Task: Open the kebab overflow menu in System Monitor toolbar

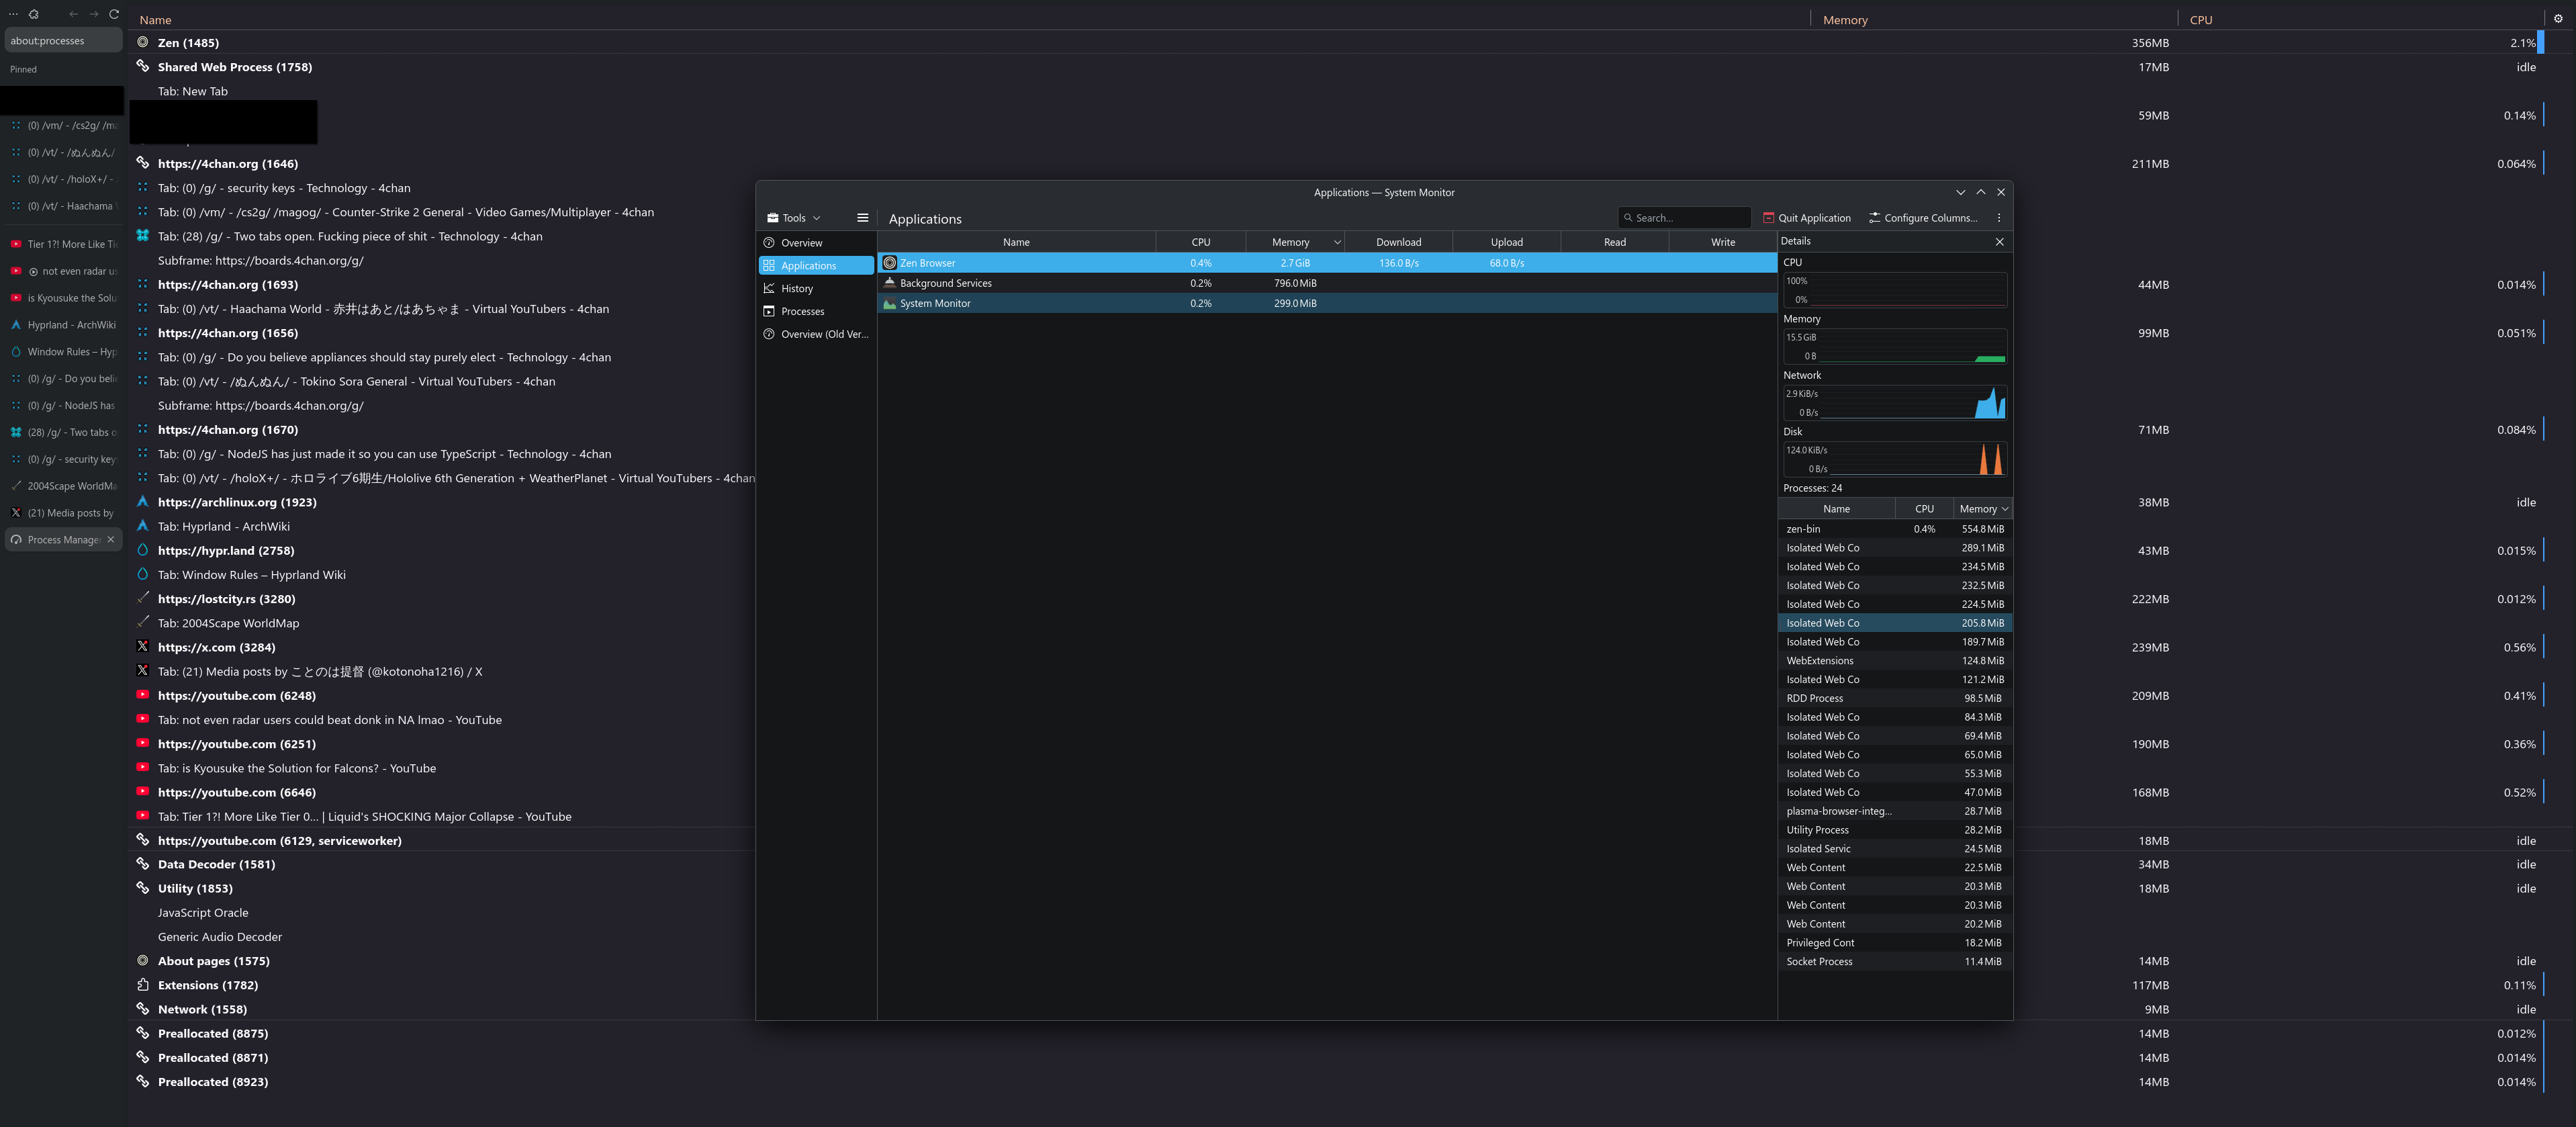Action: pyautogui.click(x=1998, y=218)
